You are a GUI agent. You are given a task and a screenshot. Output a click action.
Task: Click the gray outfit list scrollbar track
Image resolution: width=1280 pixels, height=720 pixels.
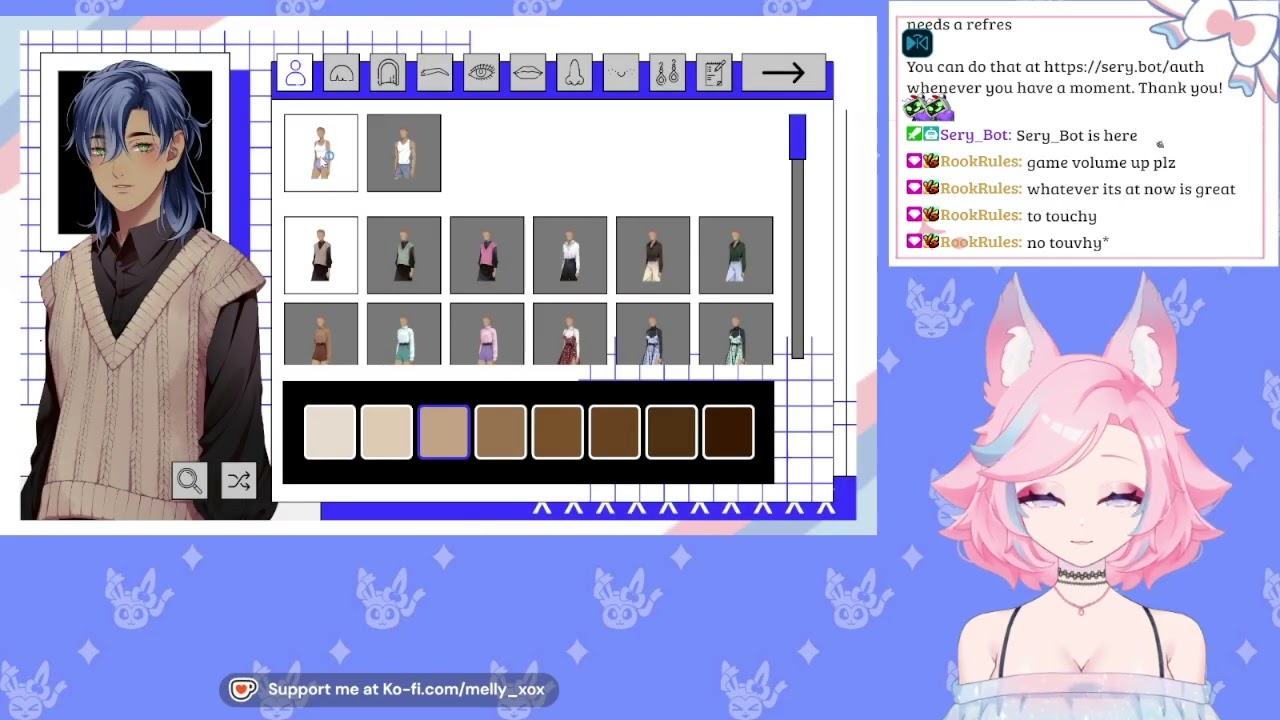(797, 258)
